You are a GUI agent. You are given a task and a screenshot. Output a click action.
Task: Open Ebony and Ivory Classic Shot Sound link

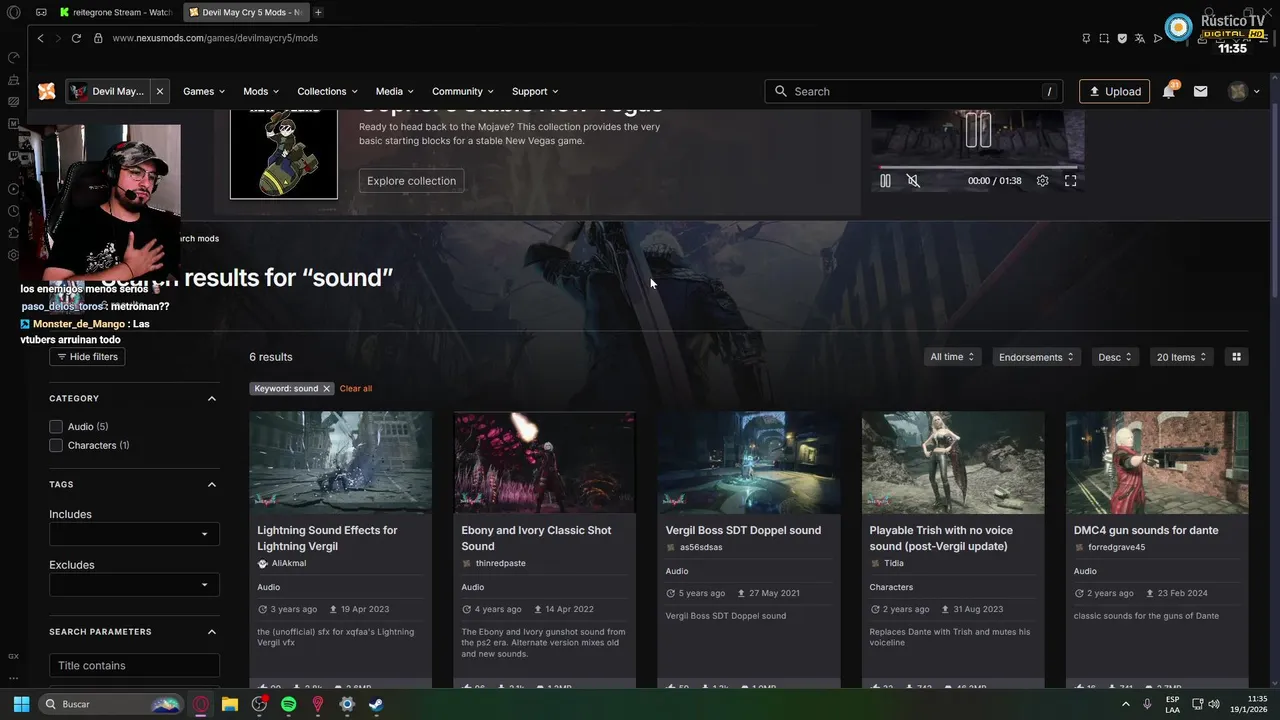(536, 538)
